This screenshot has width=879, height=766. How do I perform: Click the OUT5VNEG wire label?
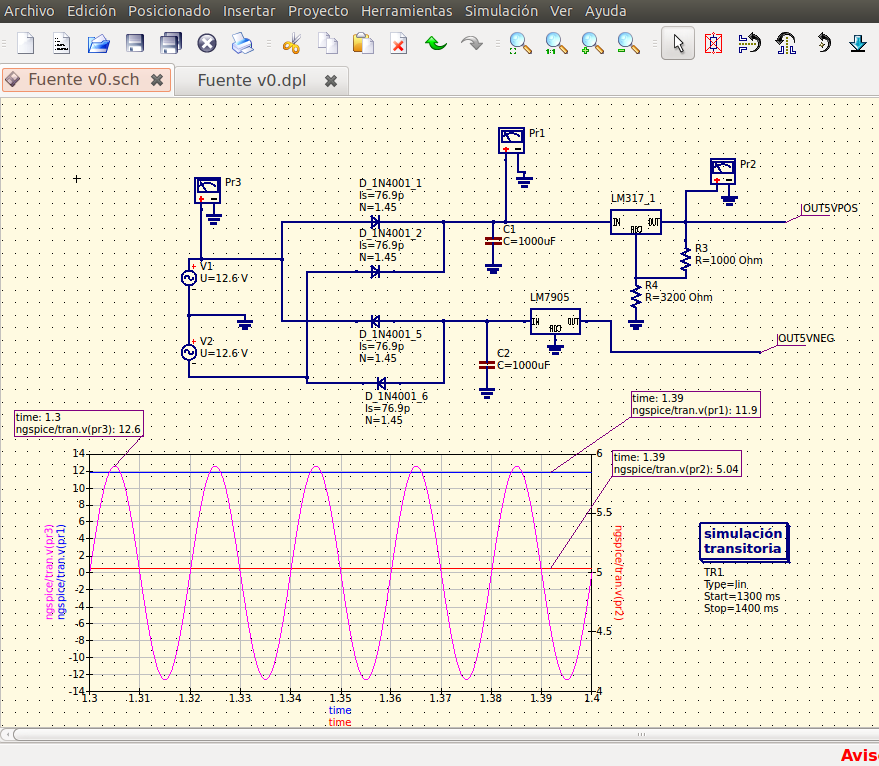pos(806,338)
